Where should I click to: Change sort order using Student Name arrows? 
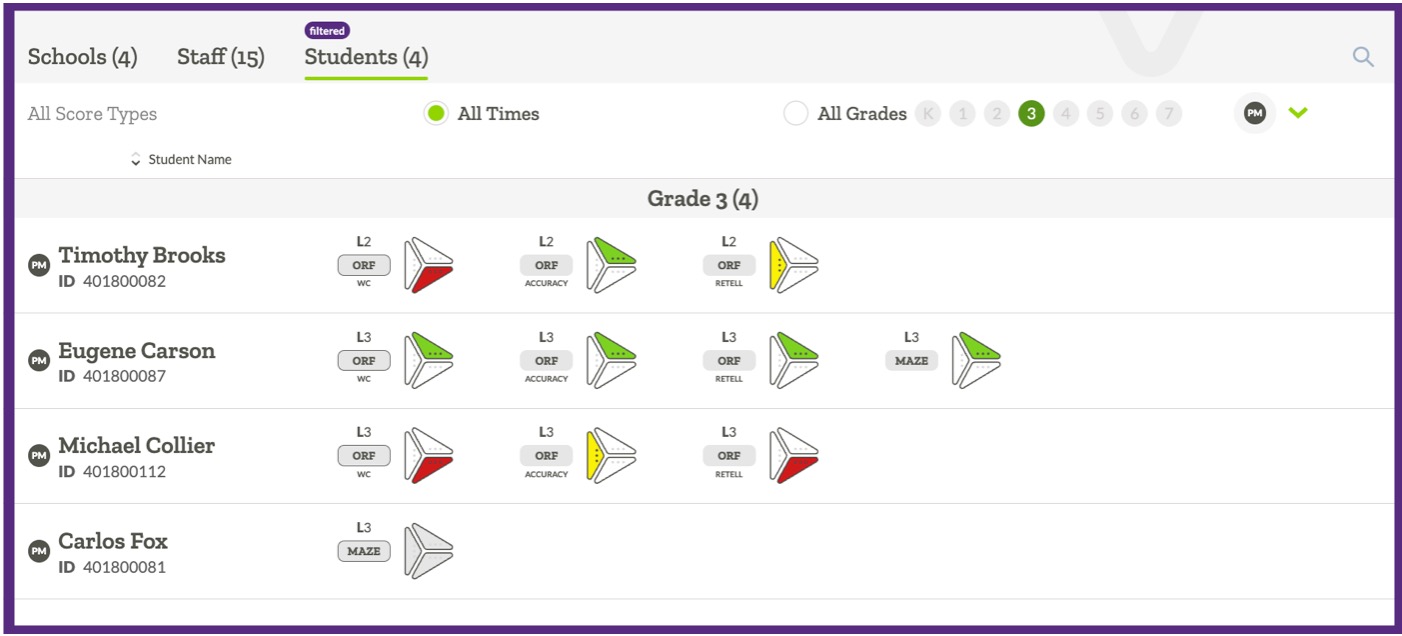pyautogui.click(x=136, y=159)
